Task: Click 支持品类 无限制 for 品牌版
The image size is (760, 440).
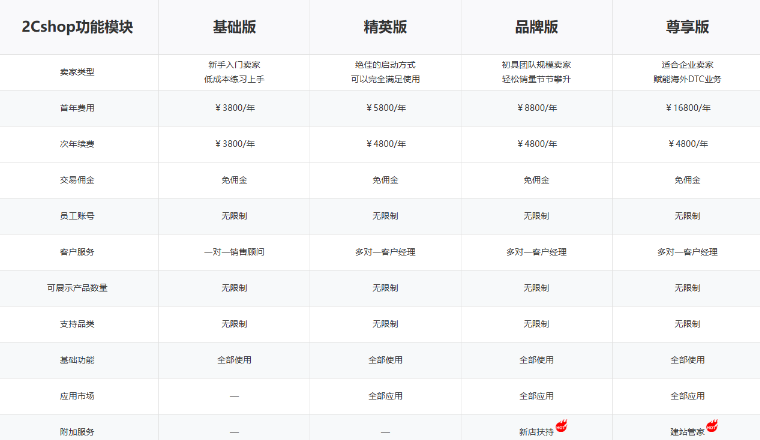Action: point(537,324)
